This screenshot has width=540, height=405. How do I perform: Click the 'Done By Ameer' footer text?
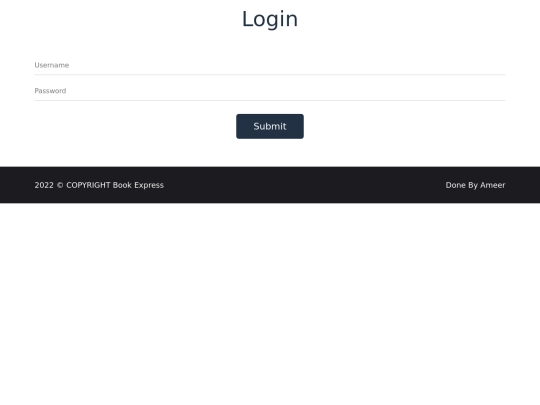pos(475,185)
